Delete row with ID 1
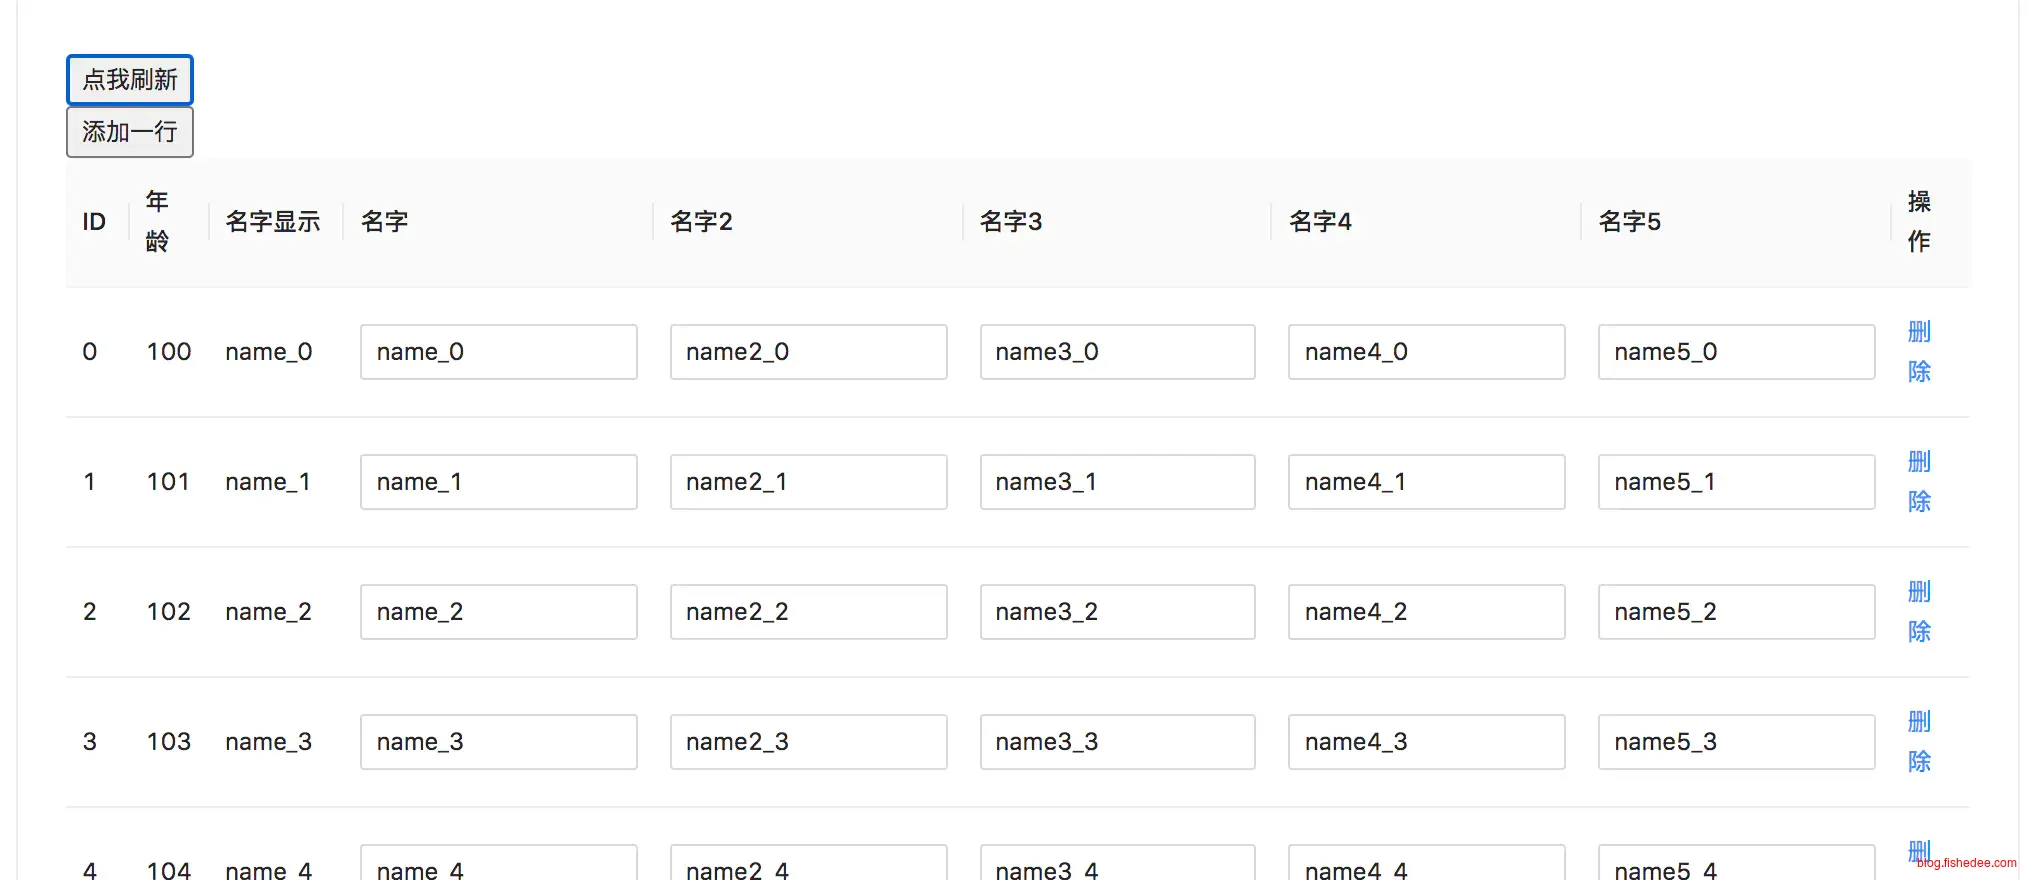 pyautogui.click(x=1918, y=482)
